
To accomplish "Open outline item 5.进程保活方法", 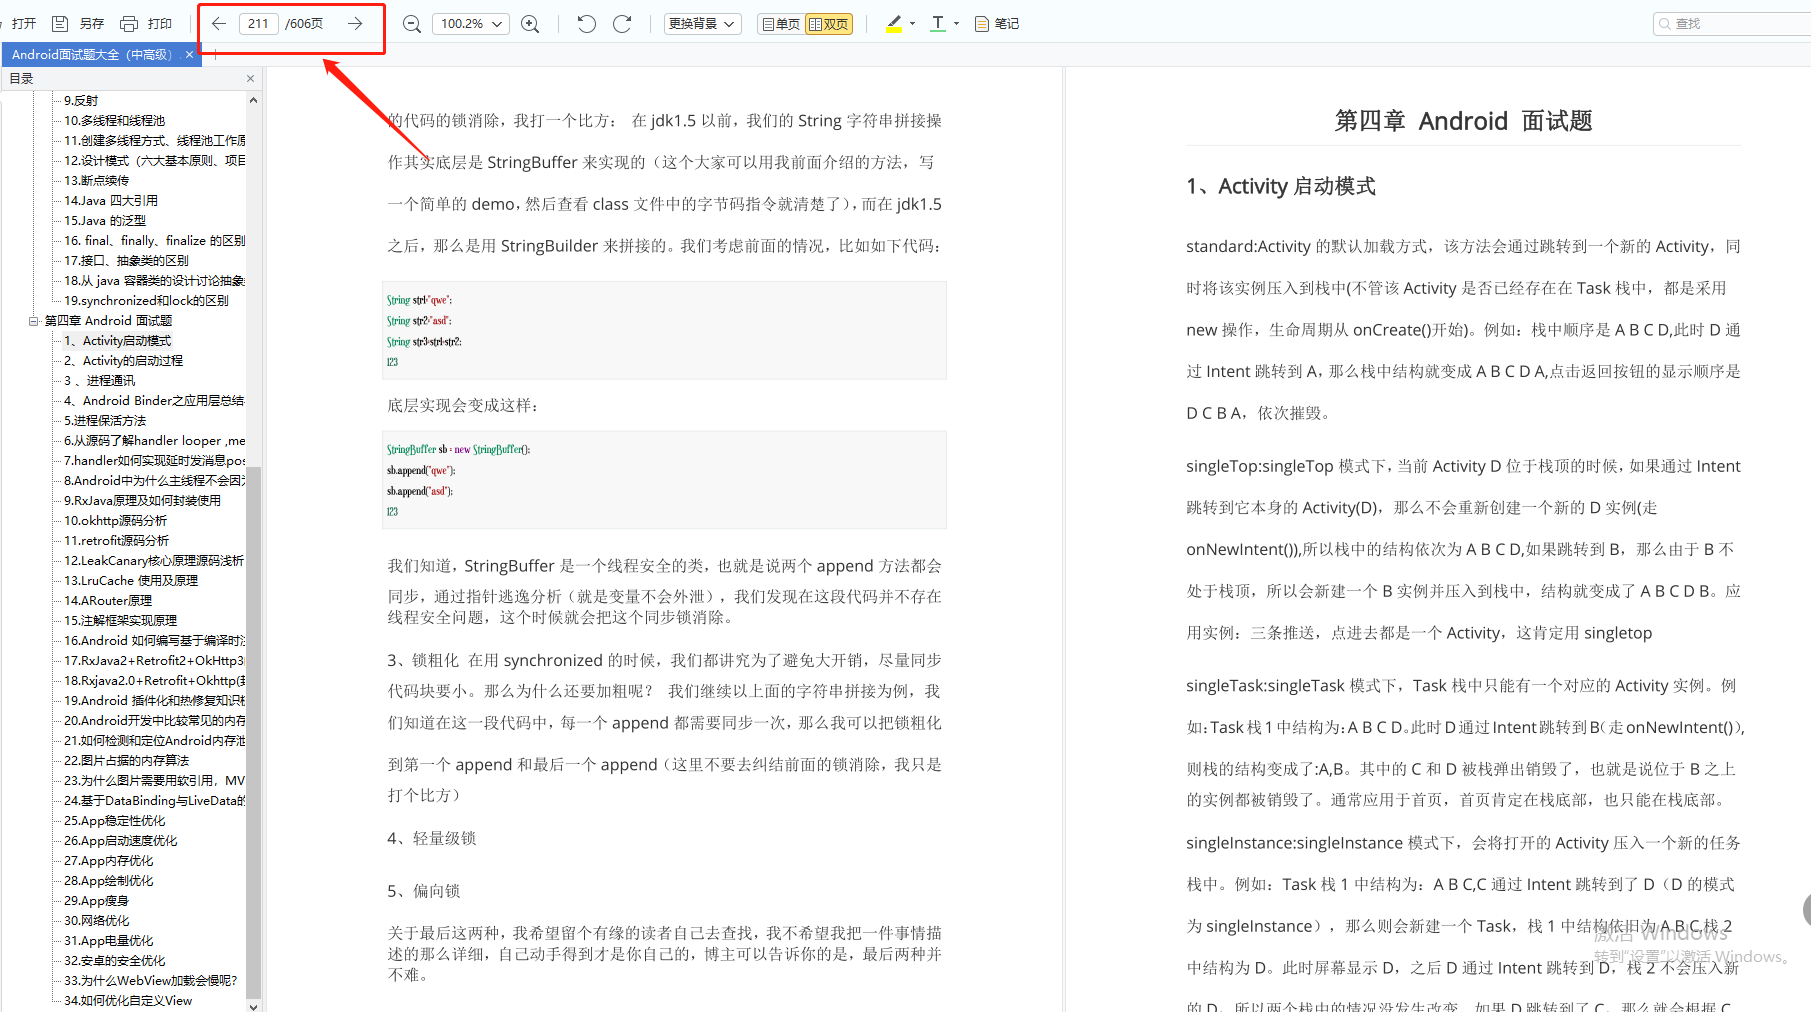I will (x=105, y=420).
